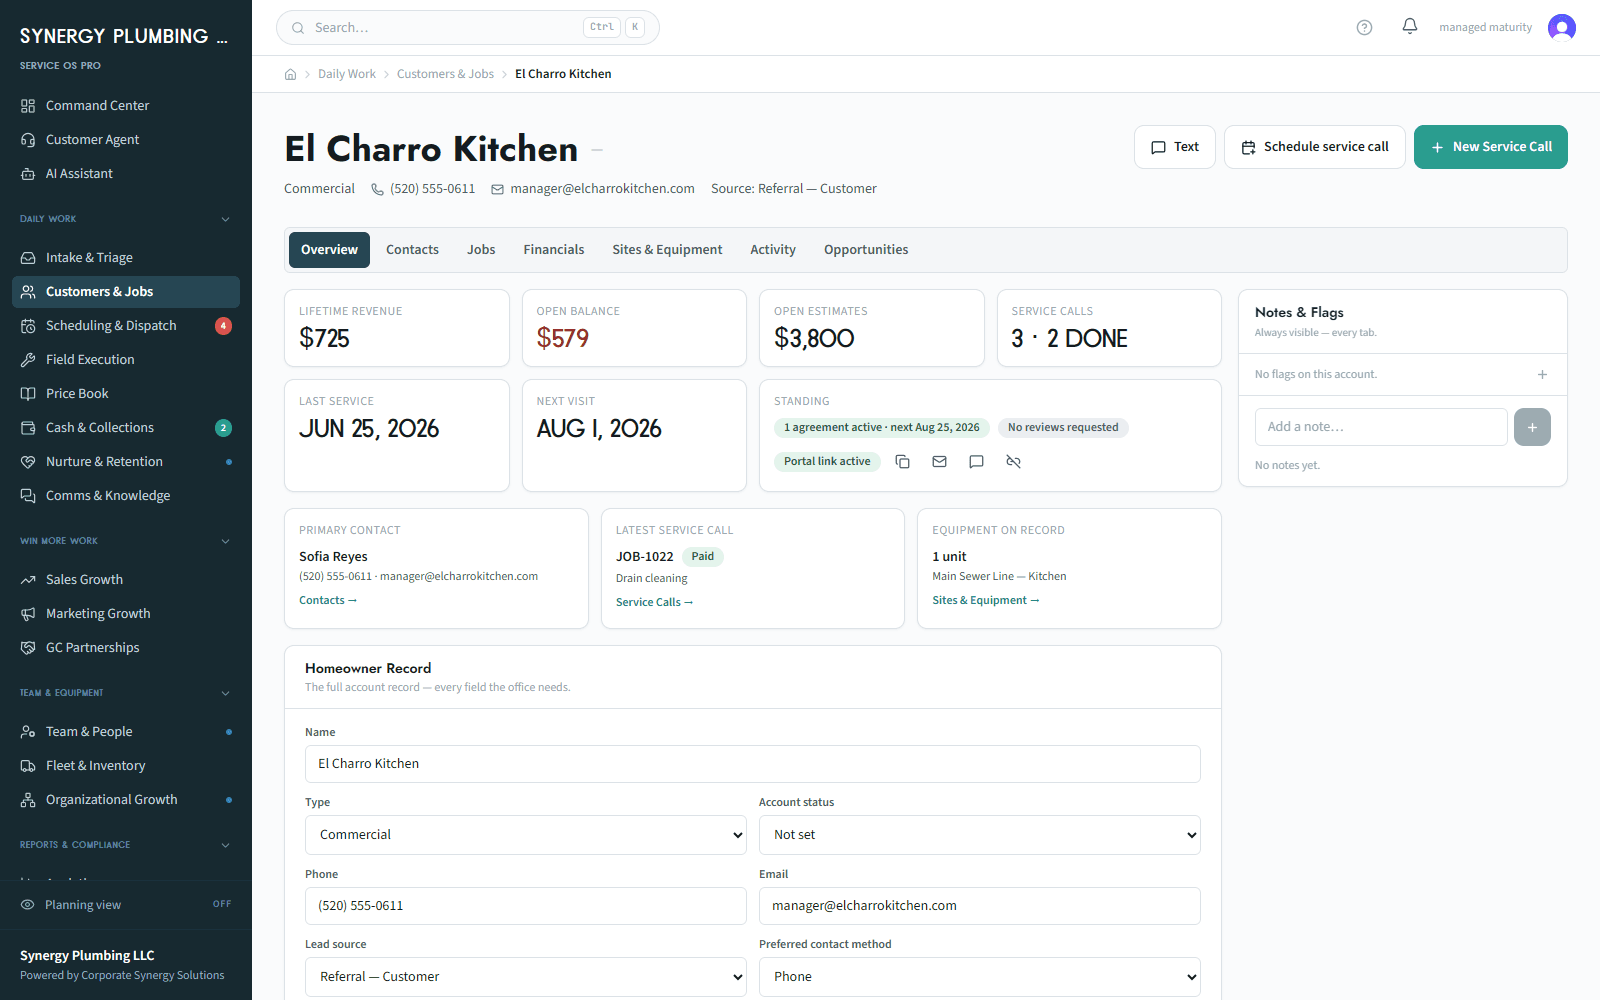Collapse the Daily Work section
Image resolution: width=1600 pixels, height=1000 pixels.
coord(126,219)
